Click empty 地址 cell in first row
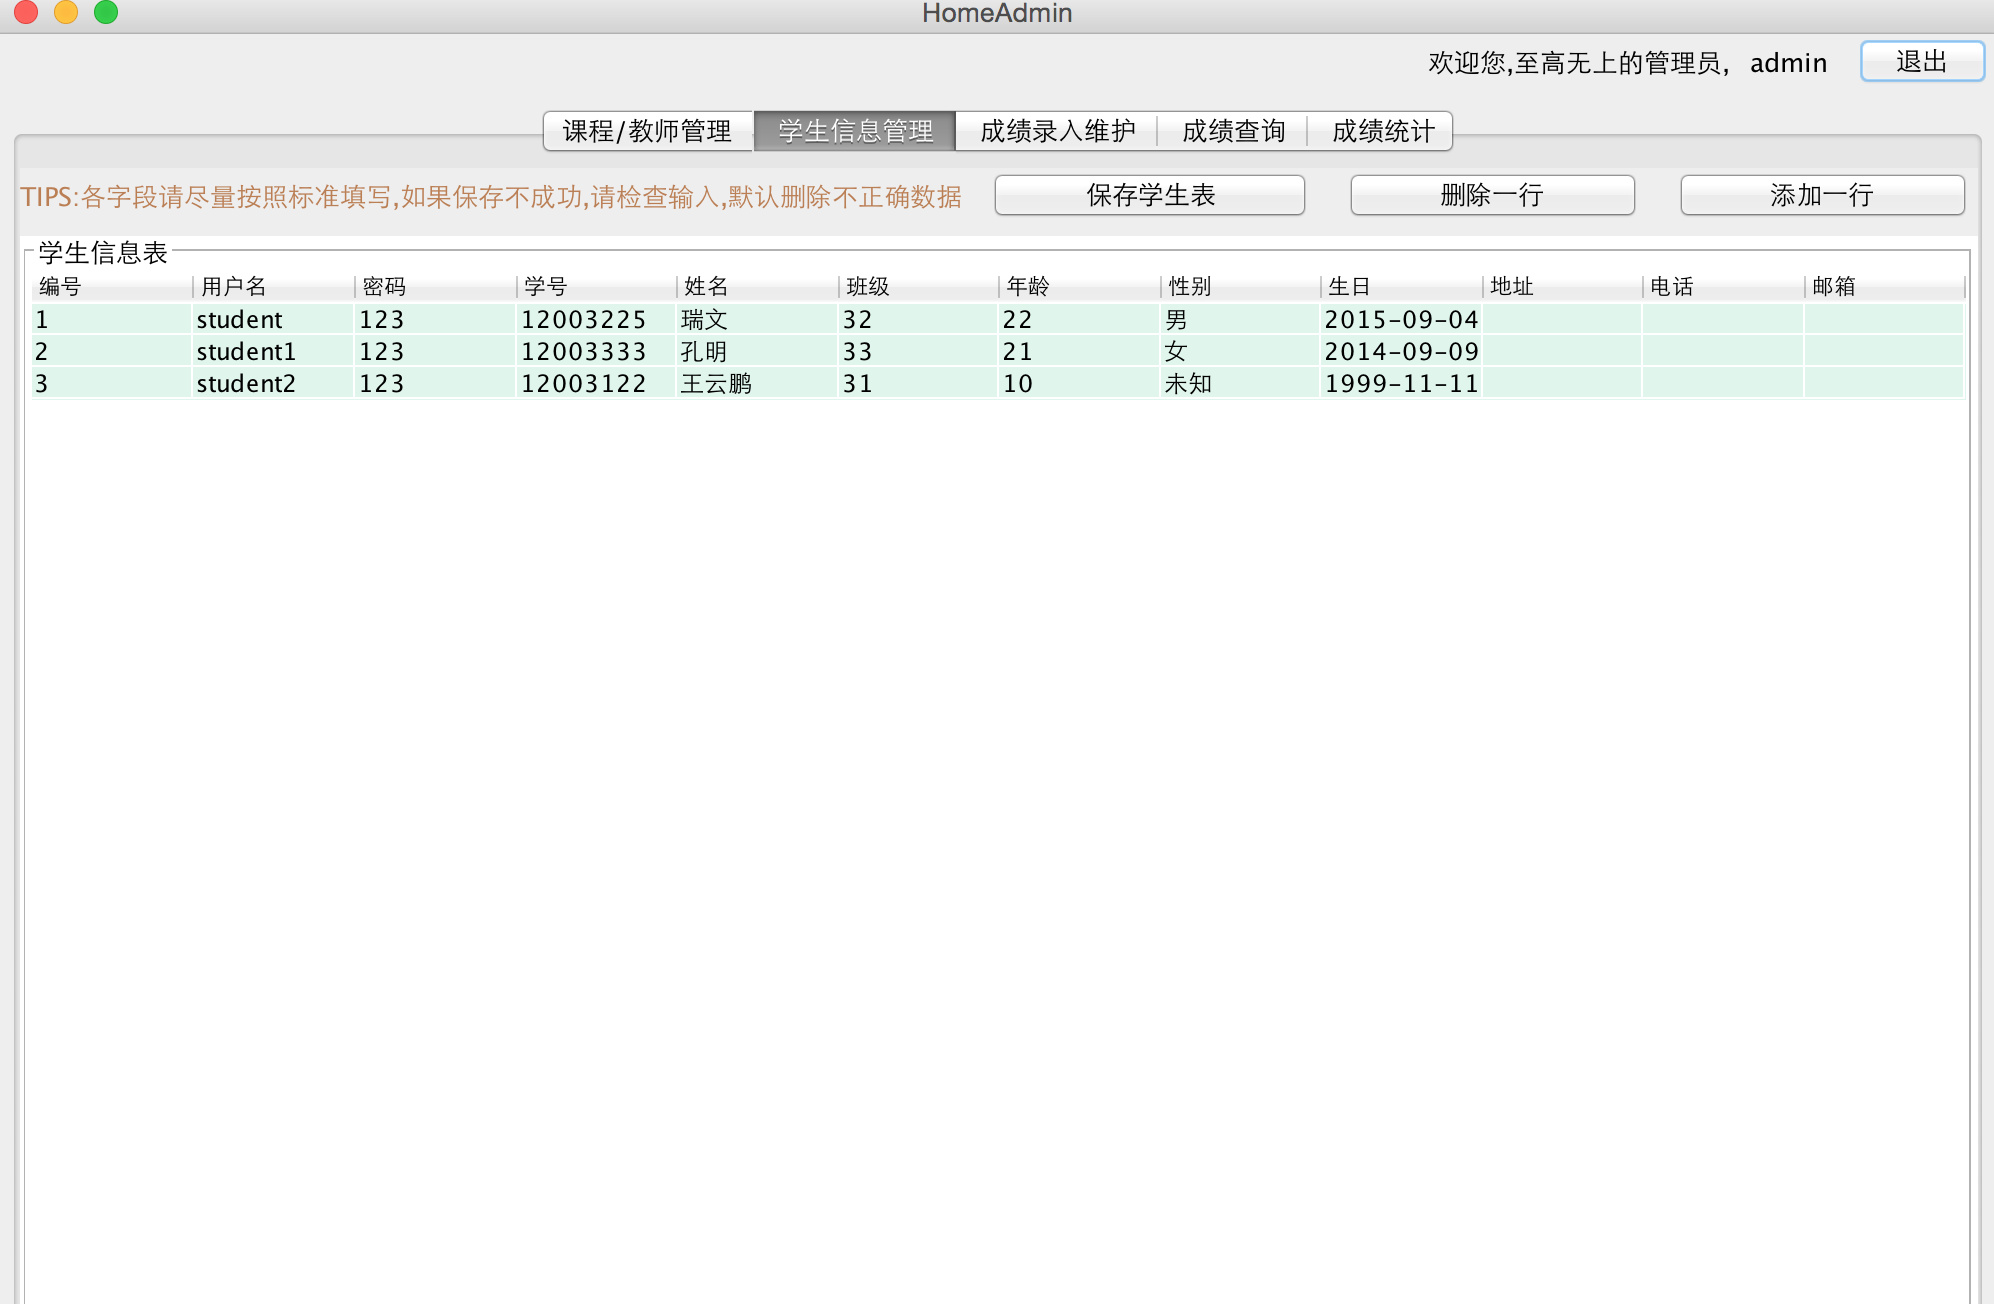Image resolution: width=1994 pixels, height=1304 pixels. [1560, 320]
